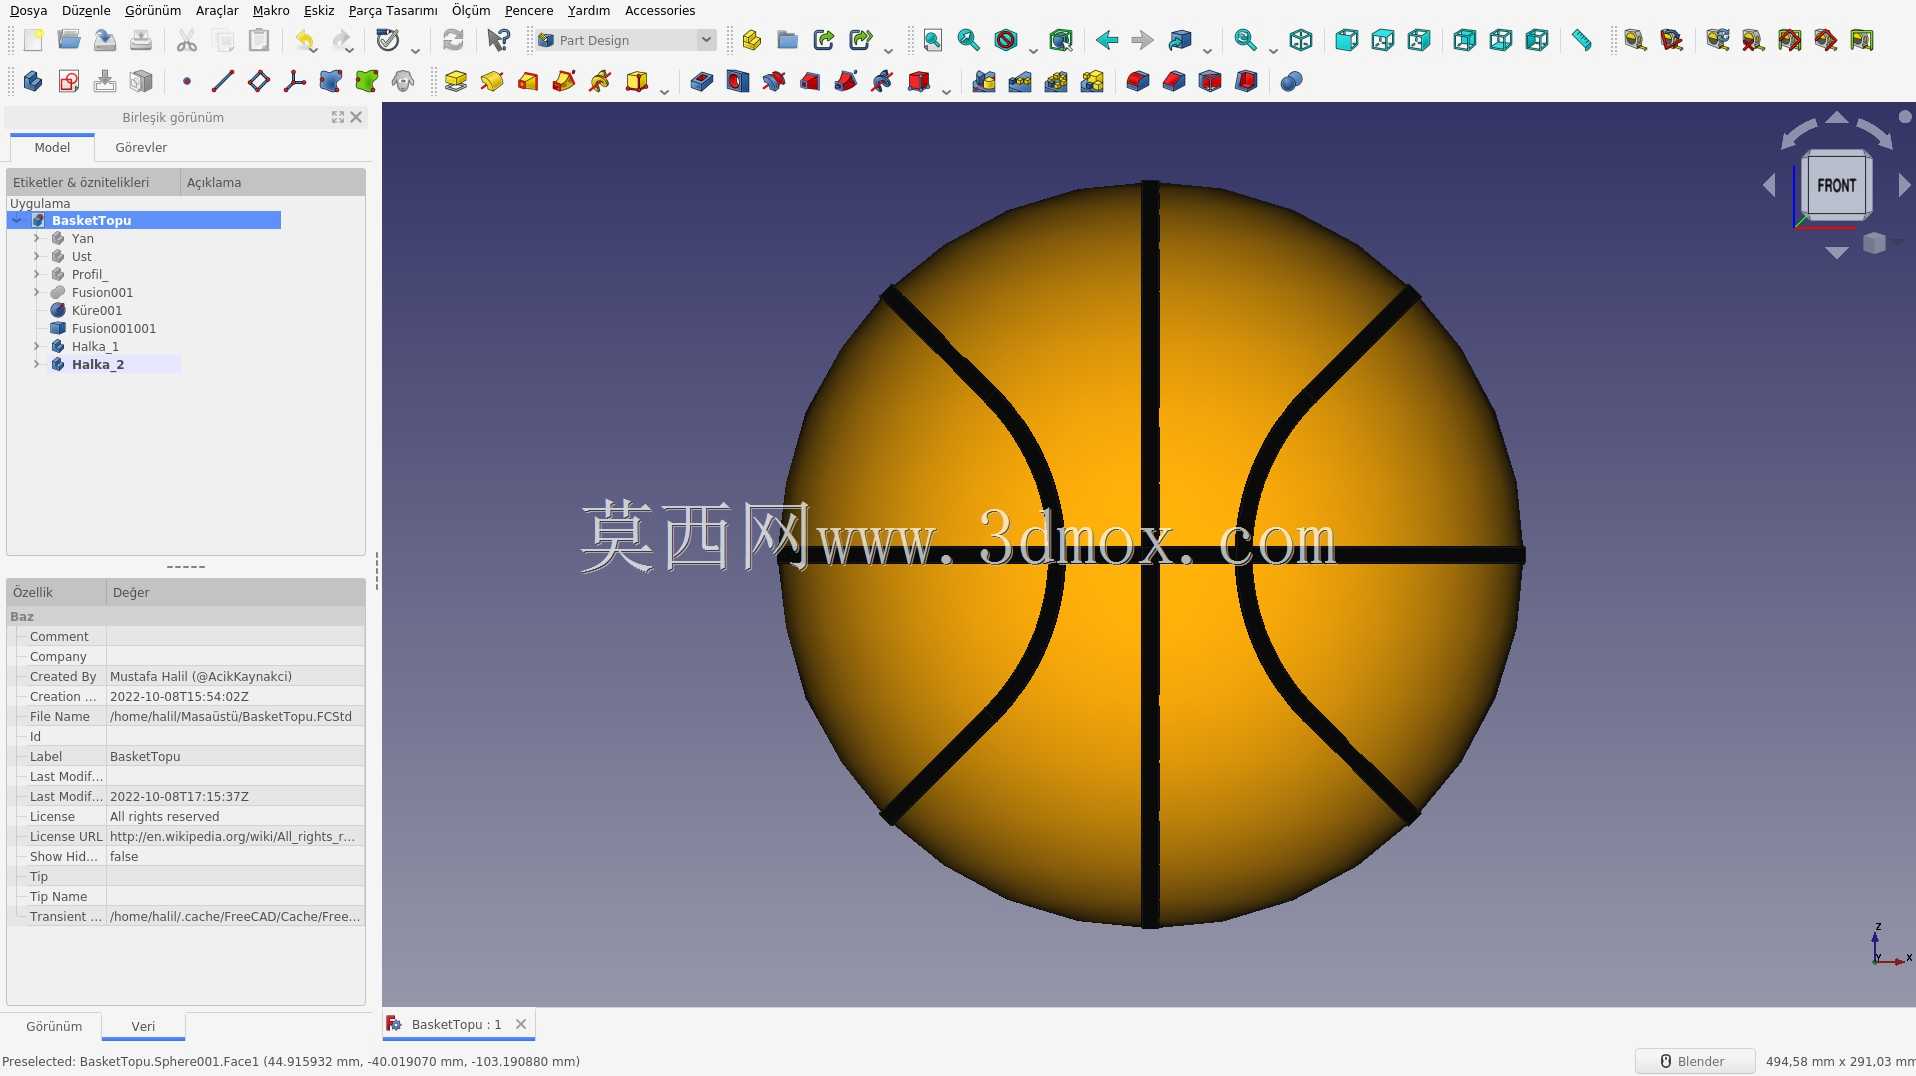Expand the Halka_2 tree node
This screenshot has width=1916, height=1076.
pos(37,364)
